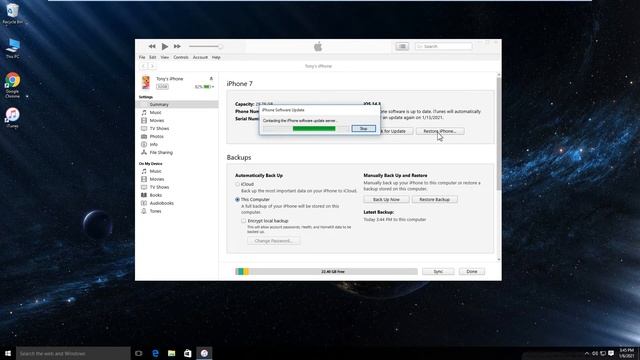Click the Sync button
The width and height of the screenshot is (640, 360).
coord(438,271)
